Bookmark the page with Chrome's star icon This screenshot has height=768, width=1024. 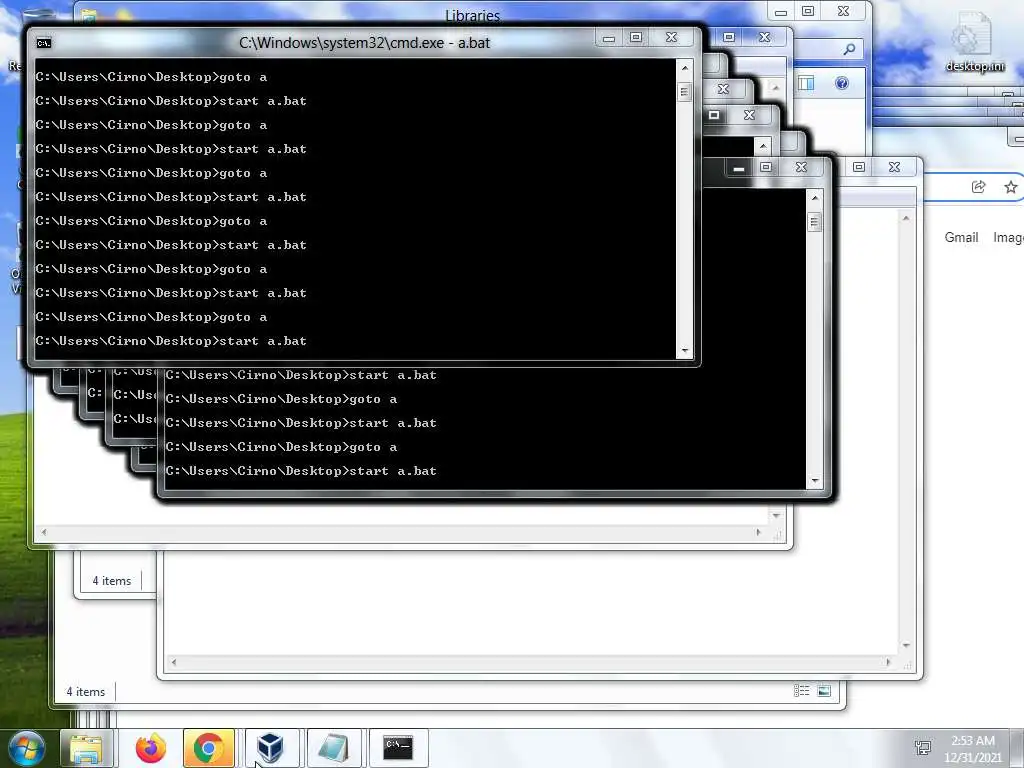click(x=1010, y=187)
